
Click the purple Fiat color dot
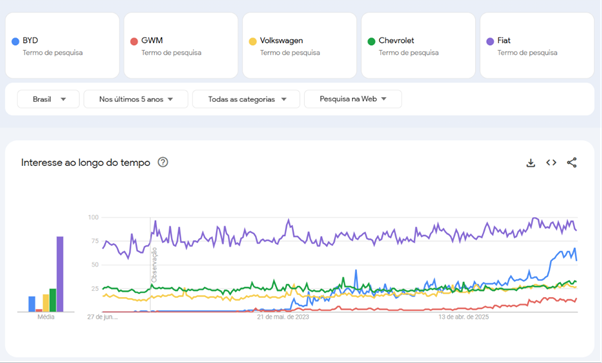tap(490, 41)
